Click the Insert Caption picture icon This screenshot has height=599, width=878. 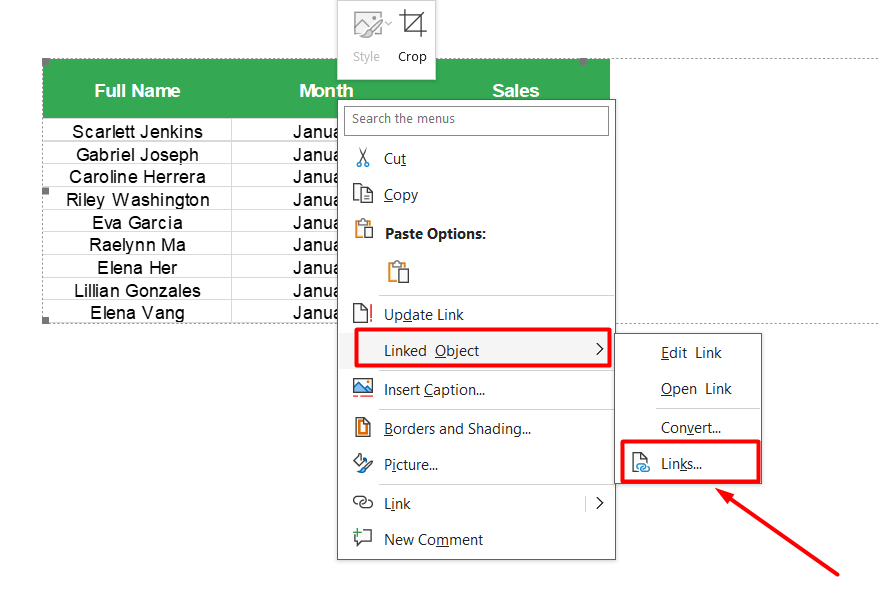362,388
